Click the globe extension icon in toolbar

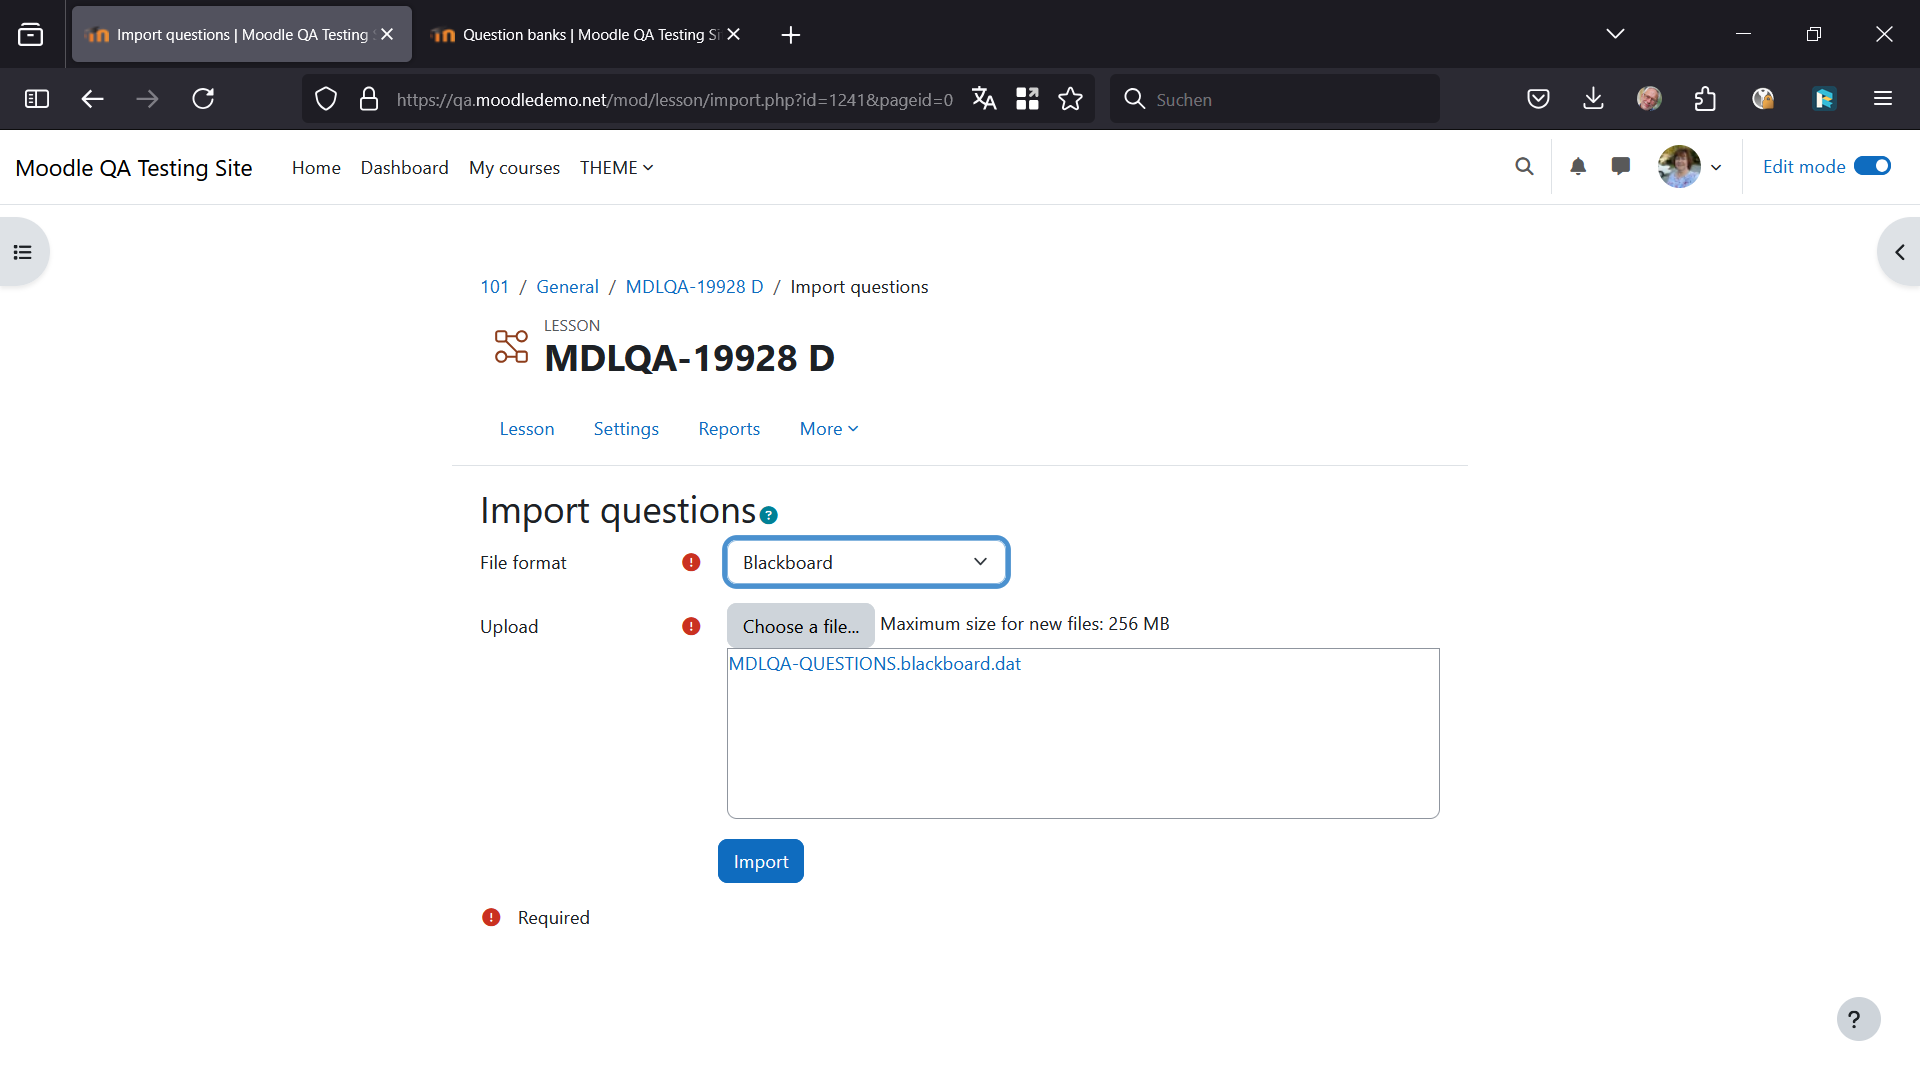click(x=1763, y=99)
